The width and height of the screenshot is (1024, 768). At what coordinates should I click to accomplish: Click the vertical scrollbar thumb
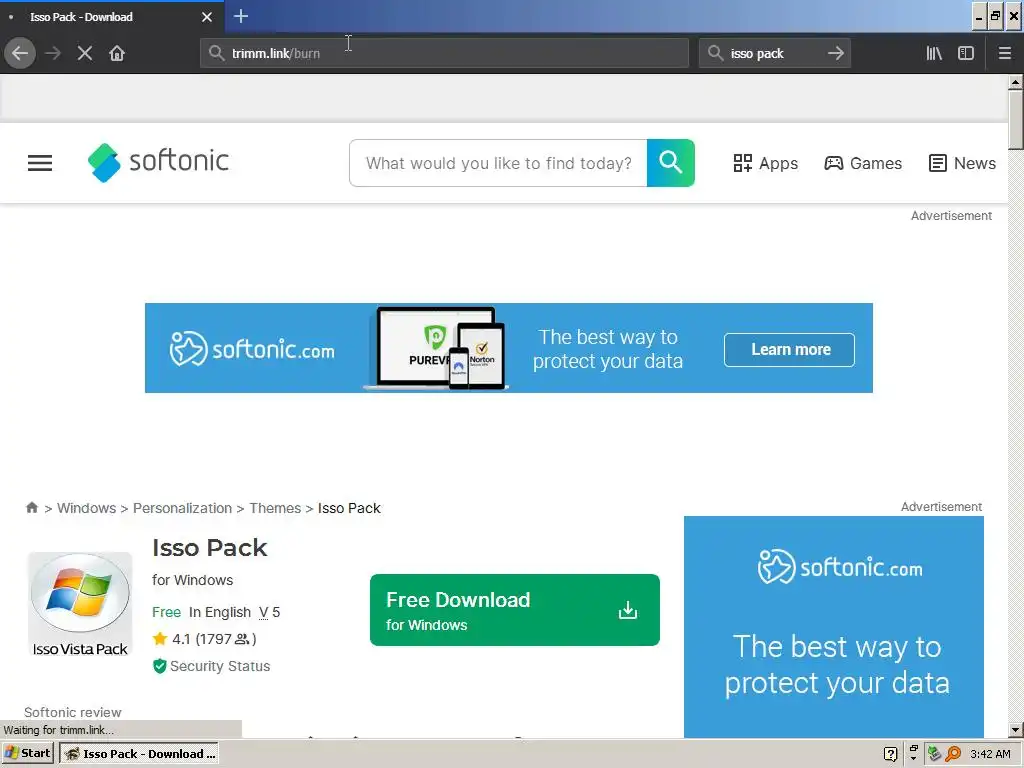pos(1015,120)
